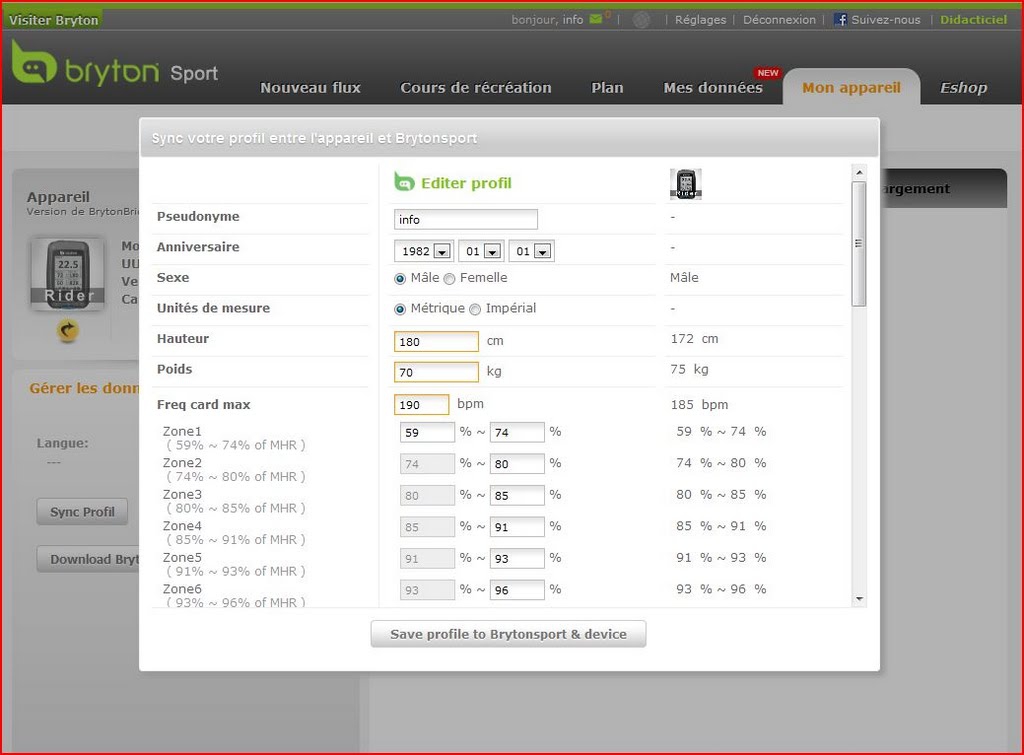The width and height of the screenshot is (1024, 755).
Task: Click Zone4 upper bound field 91
Action: pos(517,527)
